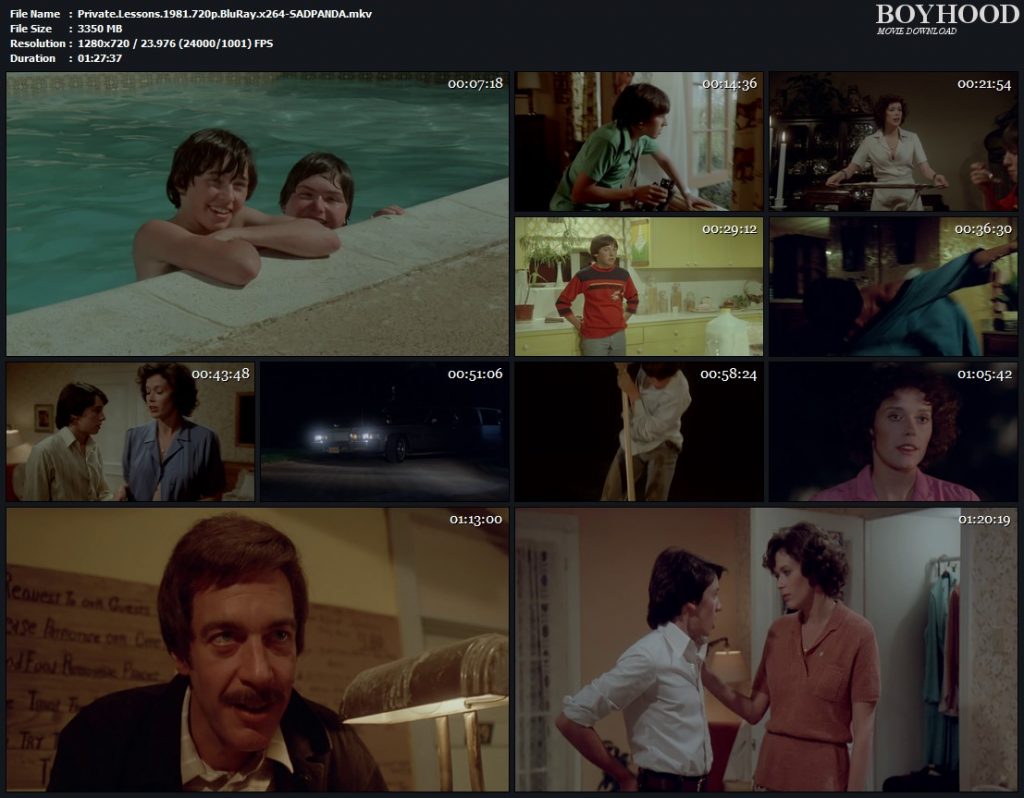The width and height of the screenshot is (1024, 798).
Task: Select the digging scene thumbnail at 00:58:24
Action: 640,430
